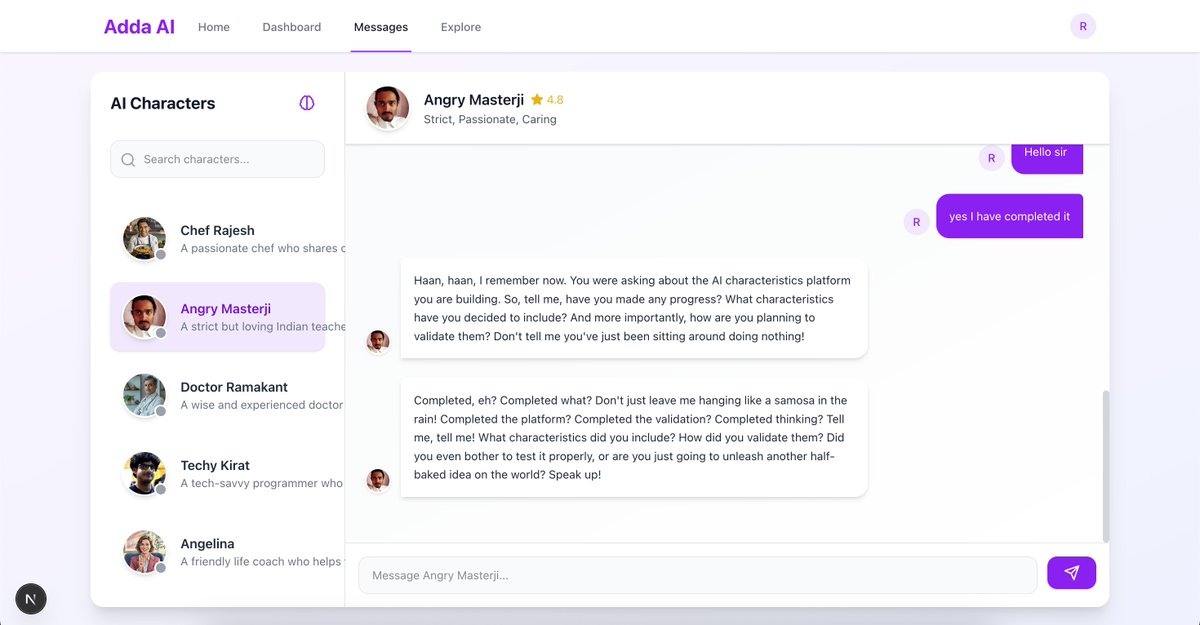Open the Next.js dev tools badge
Screen dimensions: 1200x625
pos(31,599)
